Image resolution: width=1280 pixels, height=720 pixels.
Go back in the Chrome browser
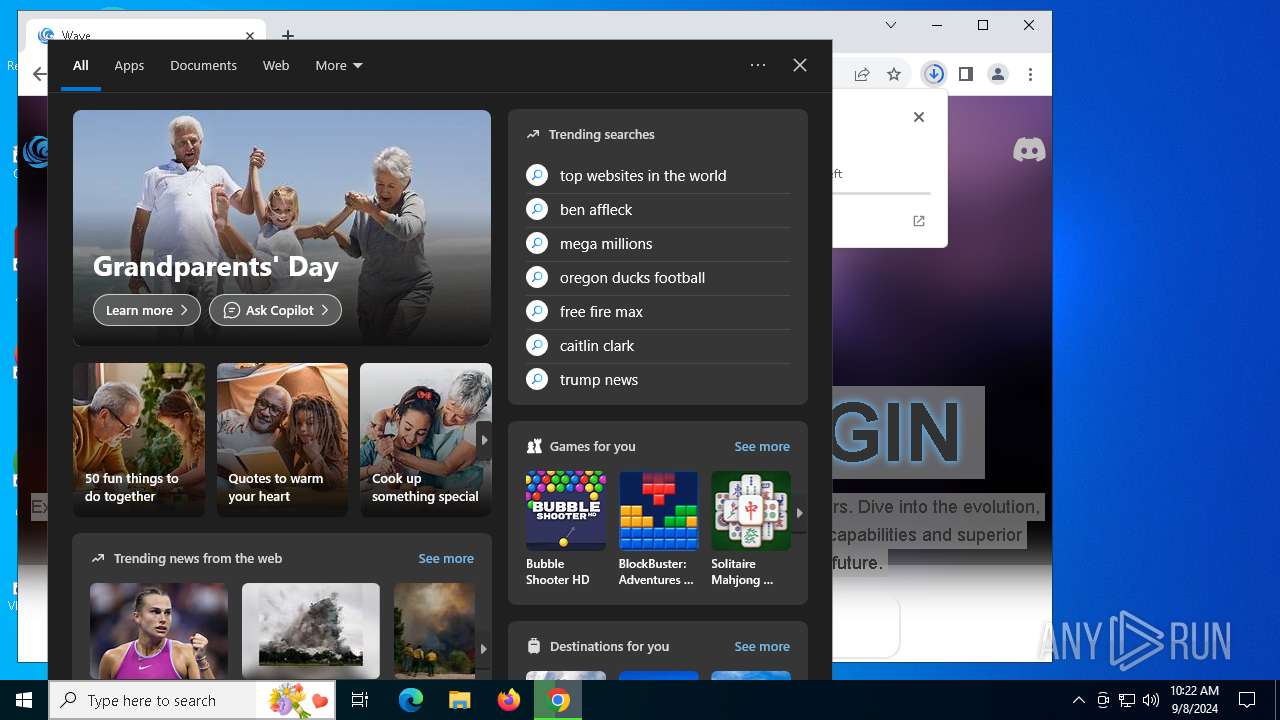39,74
